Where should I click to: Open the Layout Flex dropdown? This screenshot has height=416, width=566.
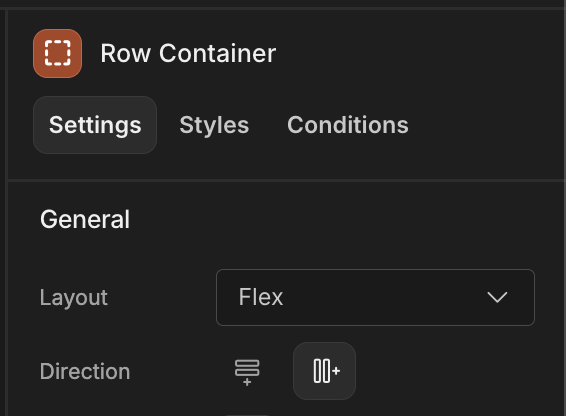pyautogui.click(x=375, y=298)
